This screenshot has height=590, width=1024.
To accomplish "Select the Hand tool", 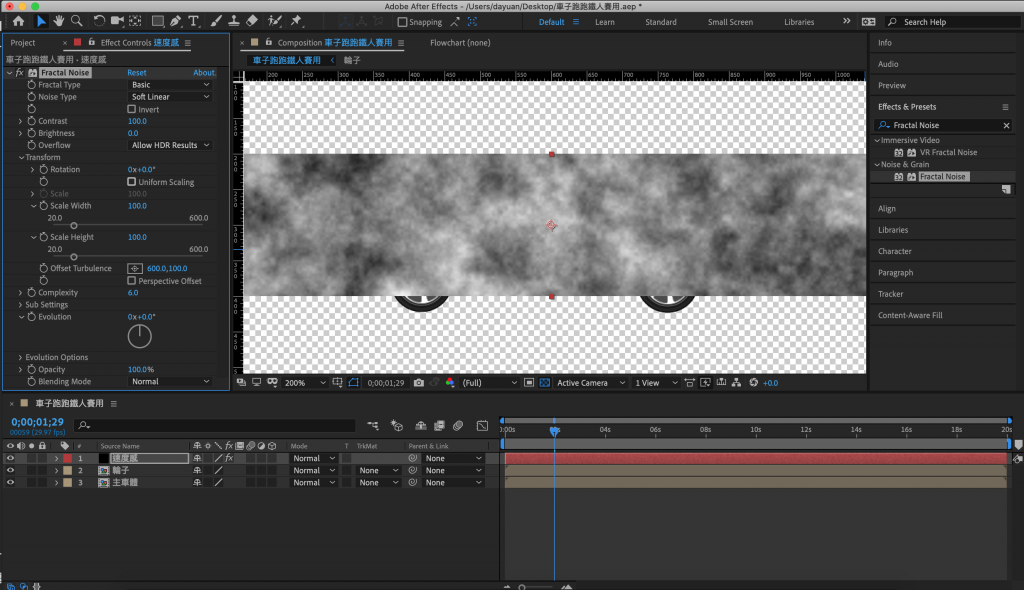I will click(59, 21).
